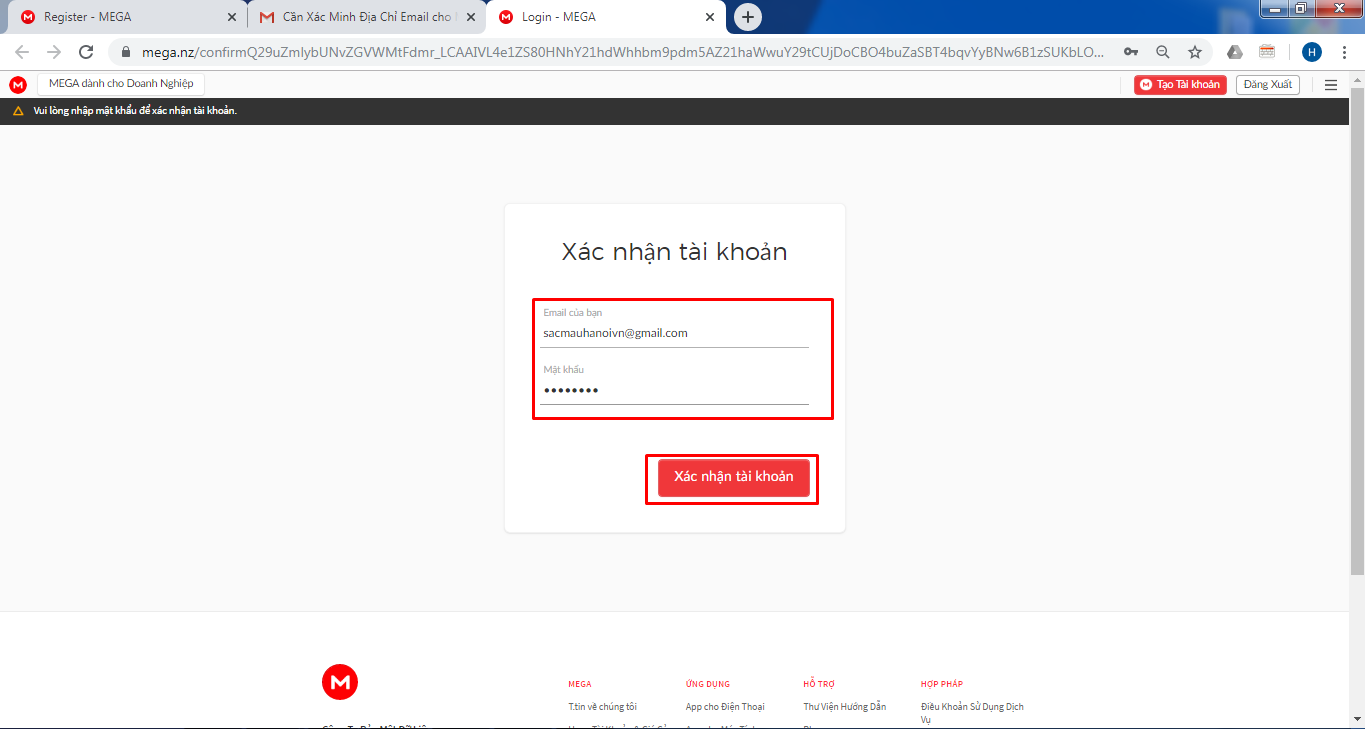Image resolution: width=1365 pixels, height=729 pixels.
Task: Click the red Xác nhận tài khoản button
Action: tap(733, 477)
